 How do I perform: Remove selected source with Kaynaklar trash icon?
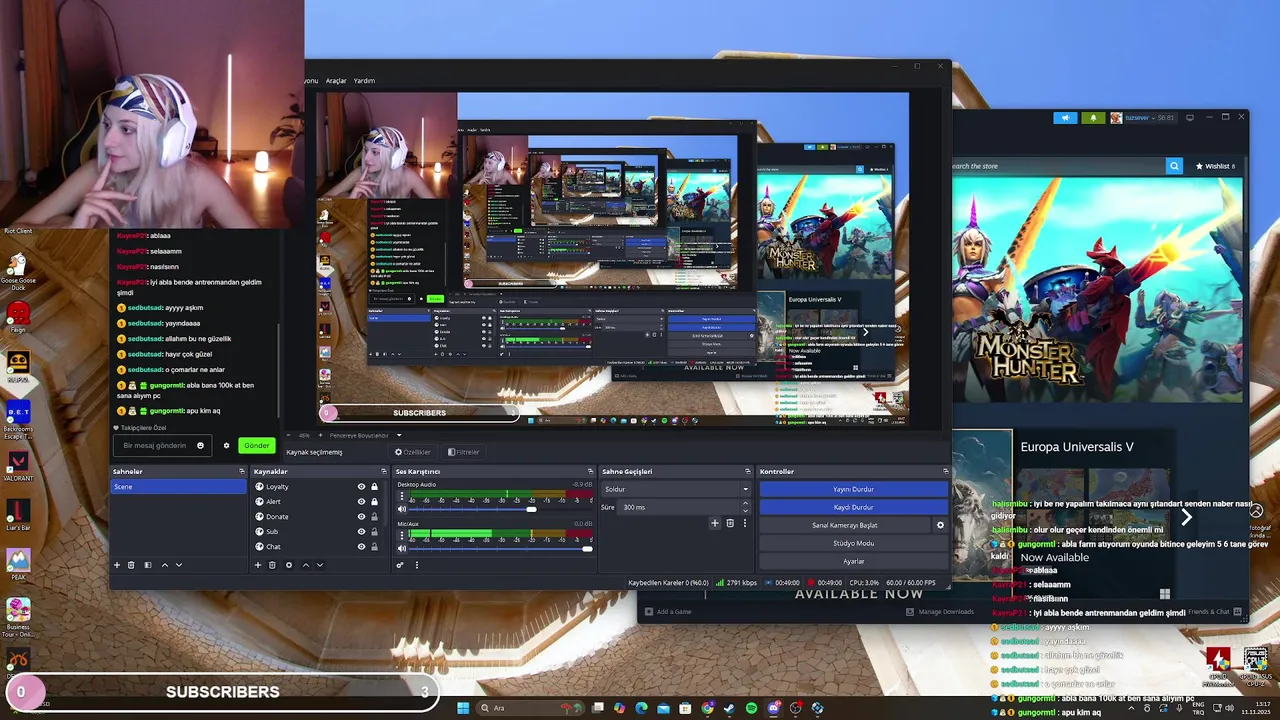coord(272,565)
